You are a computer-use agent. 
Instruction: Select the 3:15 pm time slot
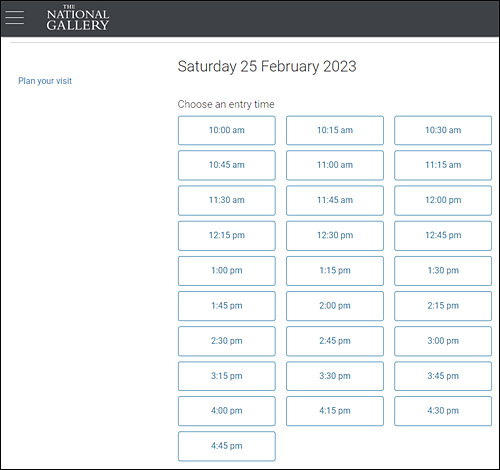[227, 376]
